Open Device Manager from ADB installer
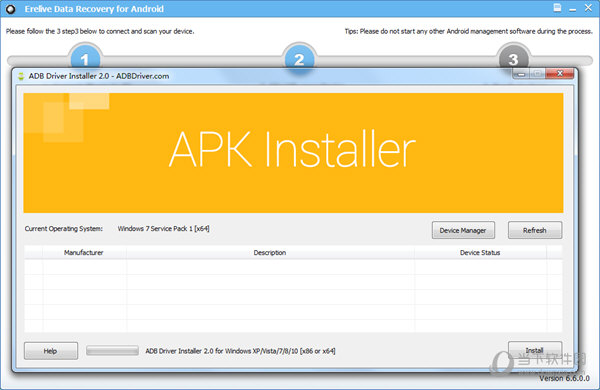This screenshot has height=390, width=600. pos(463,230)
